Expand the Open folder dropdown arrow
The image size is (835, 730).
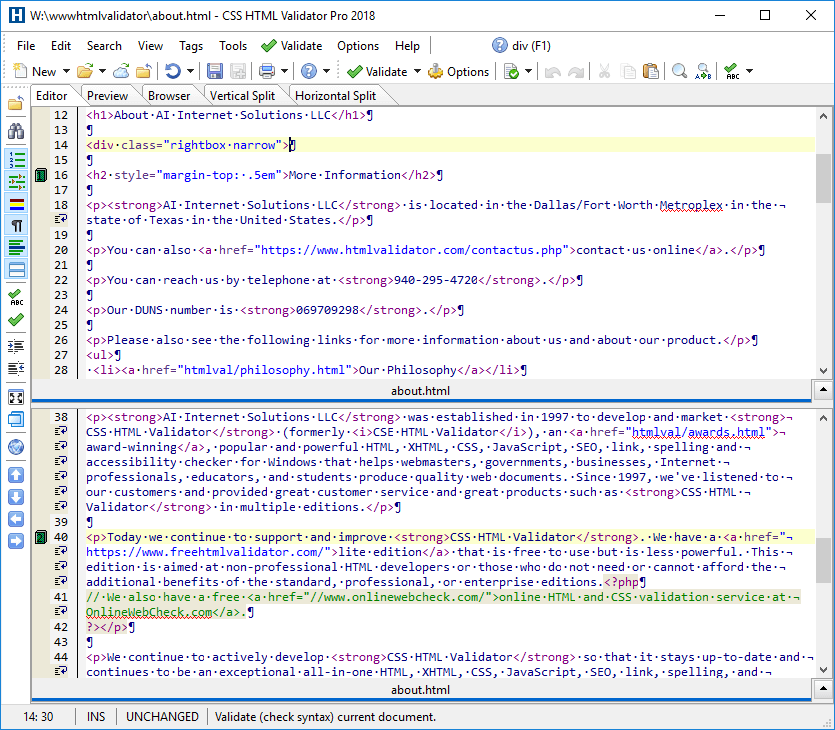pos(101,72)
